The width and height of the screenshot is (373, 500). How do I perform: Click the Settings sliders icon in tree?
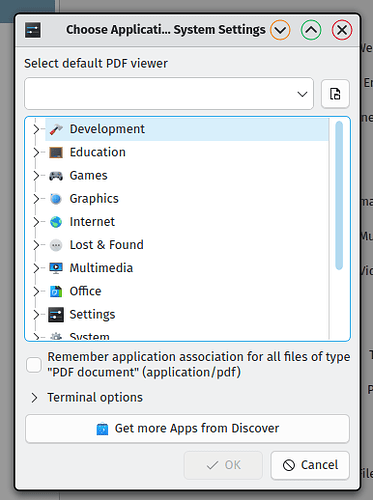(x=56, y=314)
